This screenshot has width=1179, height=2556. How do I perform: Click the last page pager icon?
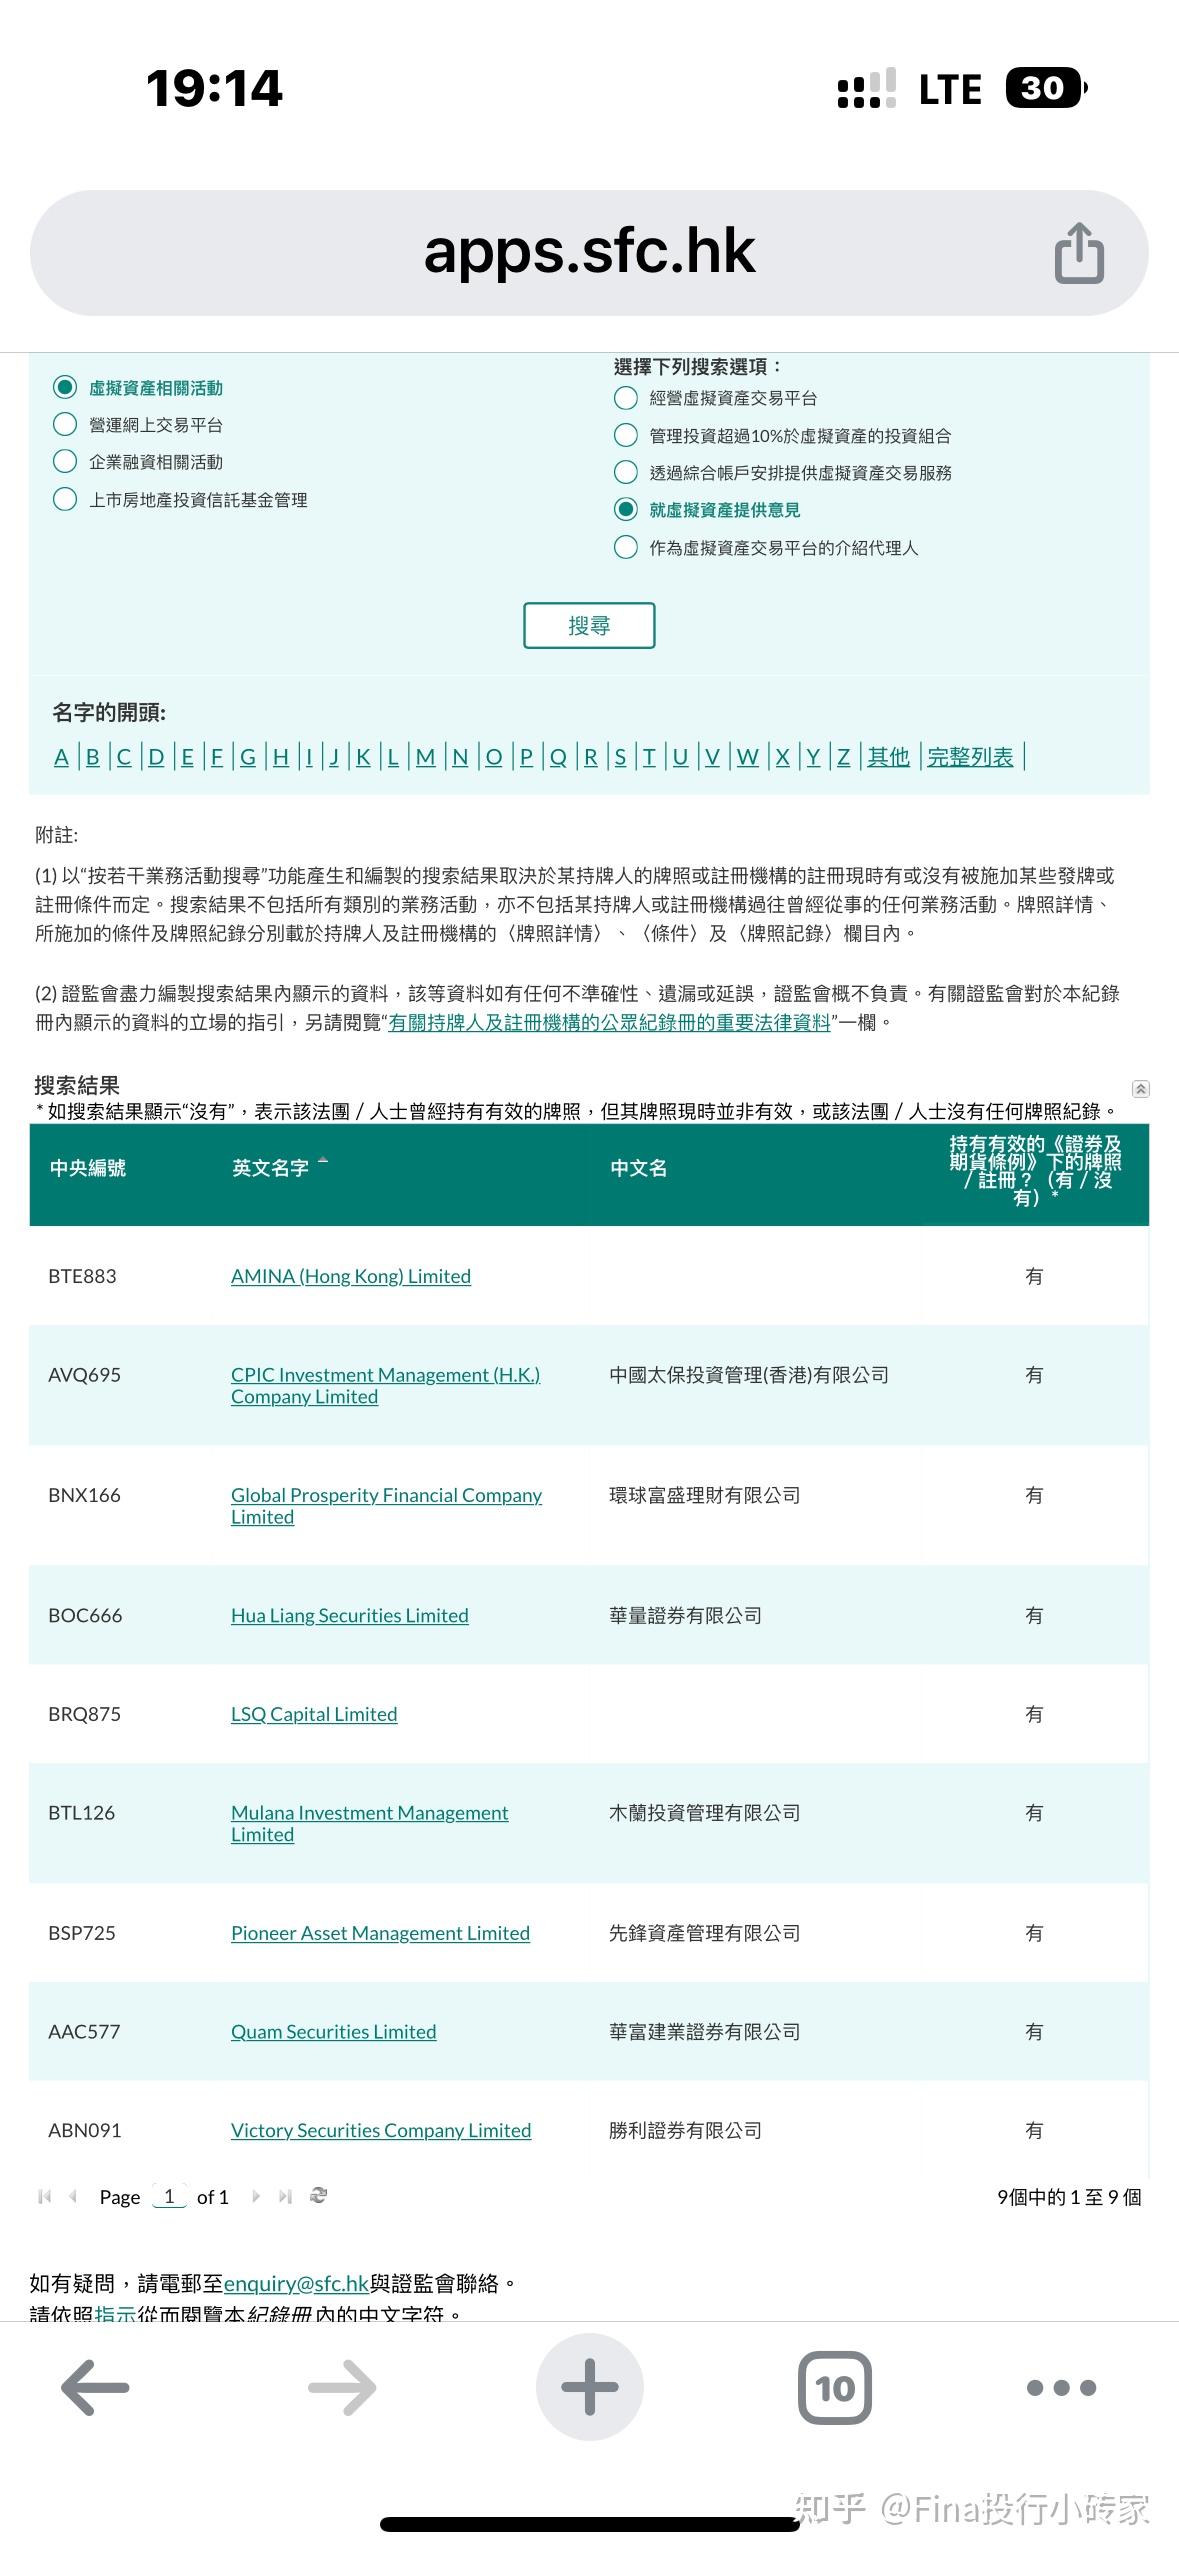pyautogui.click(x=286, y=2196)
